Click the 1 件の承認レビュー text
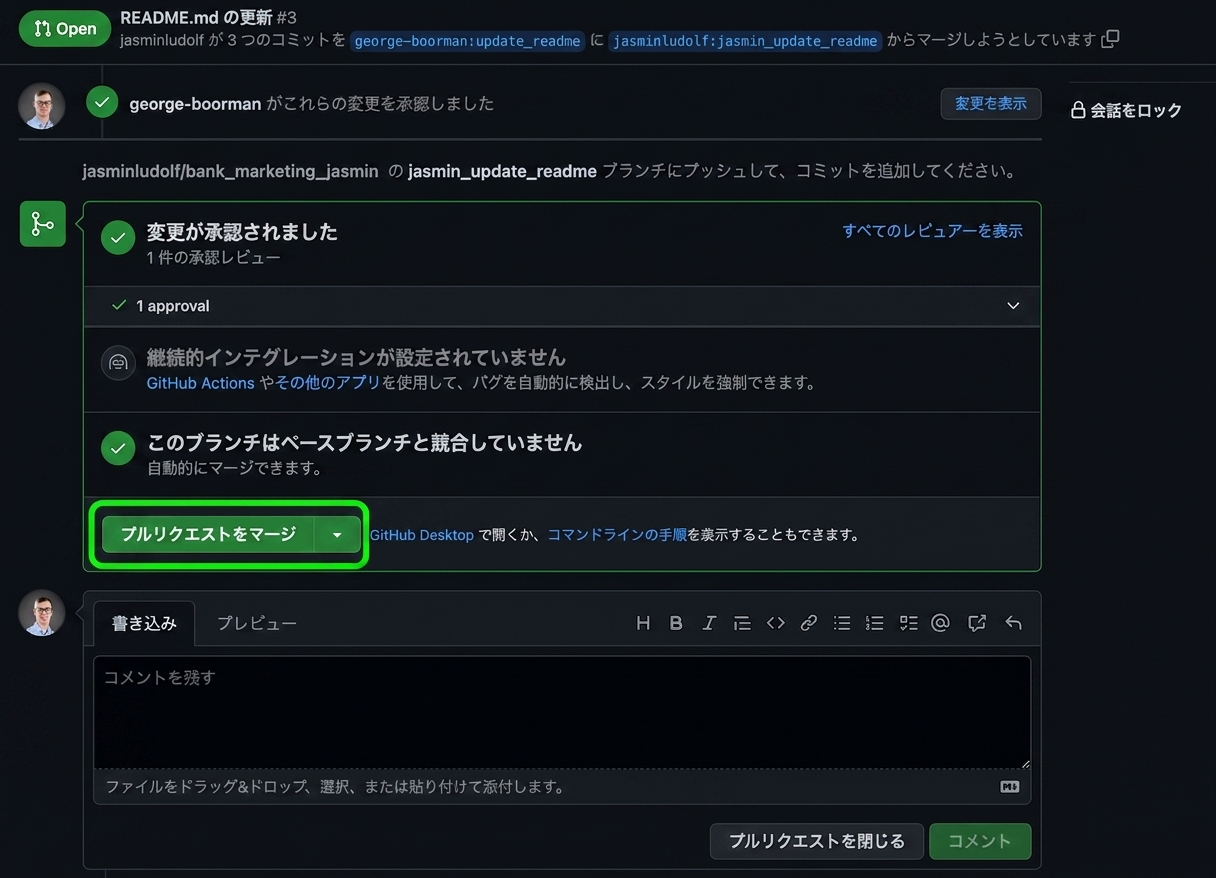Viewport: 1216px width, 878px height. (x=214, y=257)
